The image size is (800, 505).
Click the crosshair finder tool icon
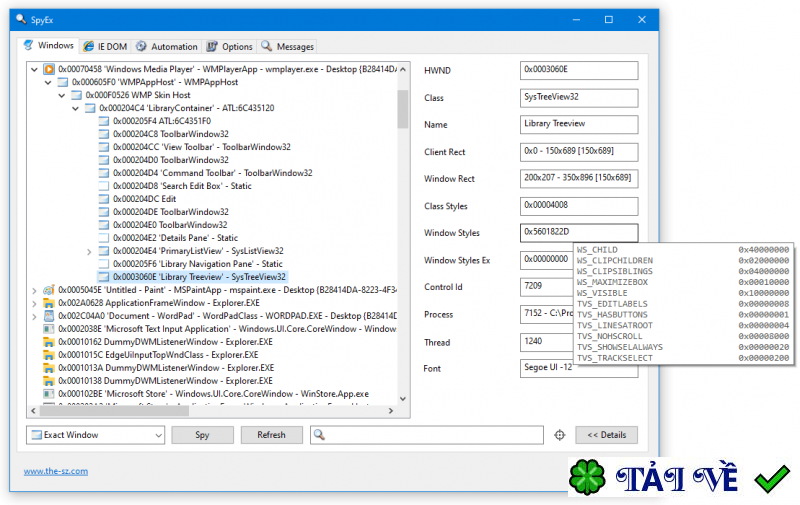(x=559, y=435)
